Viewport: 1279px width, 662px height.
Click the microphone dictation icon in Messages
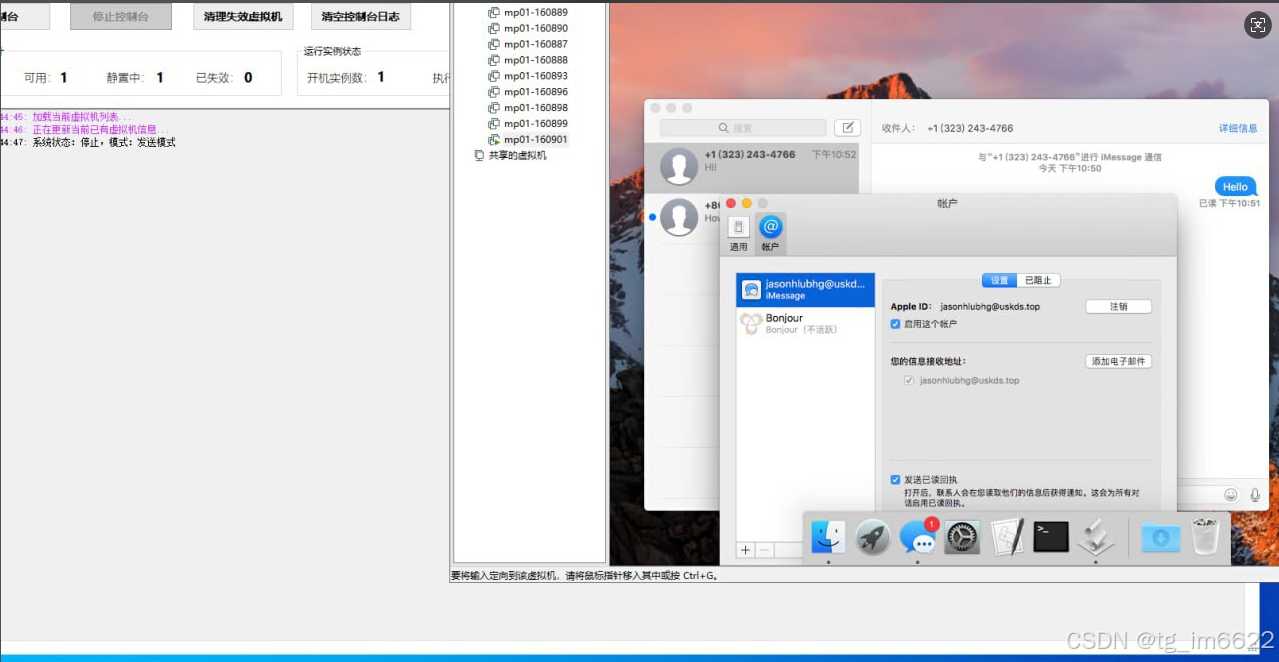1255,494
